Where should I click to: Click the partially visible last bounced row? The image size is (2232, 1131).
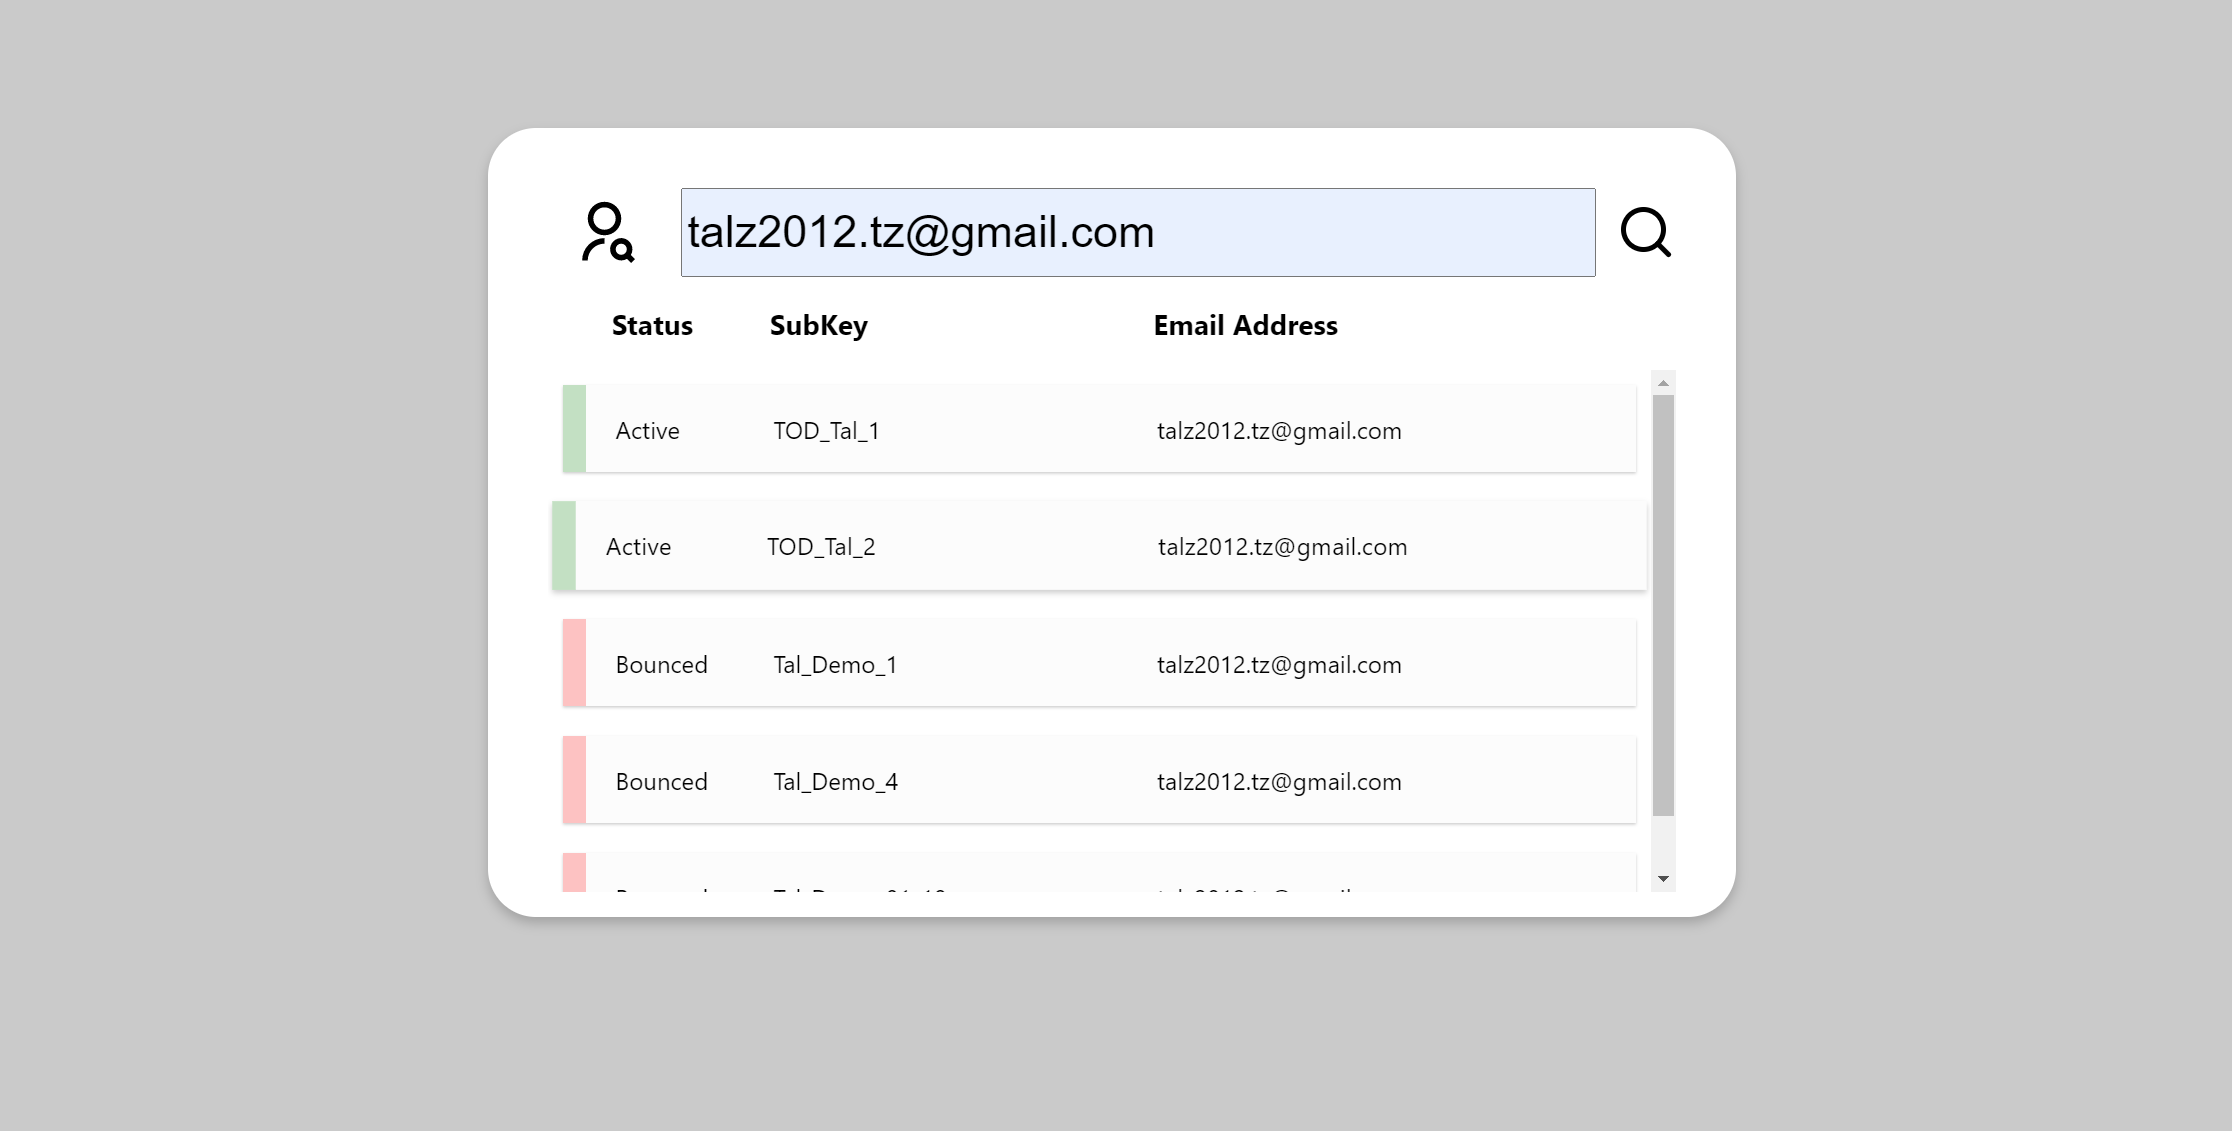tap(1099, 872)
